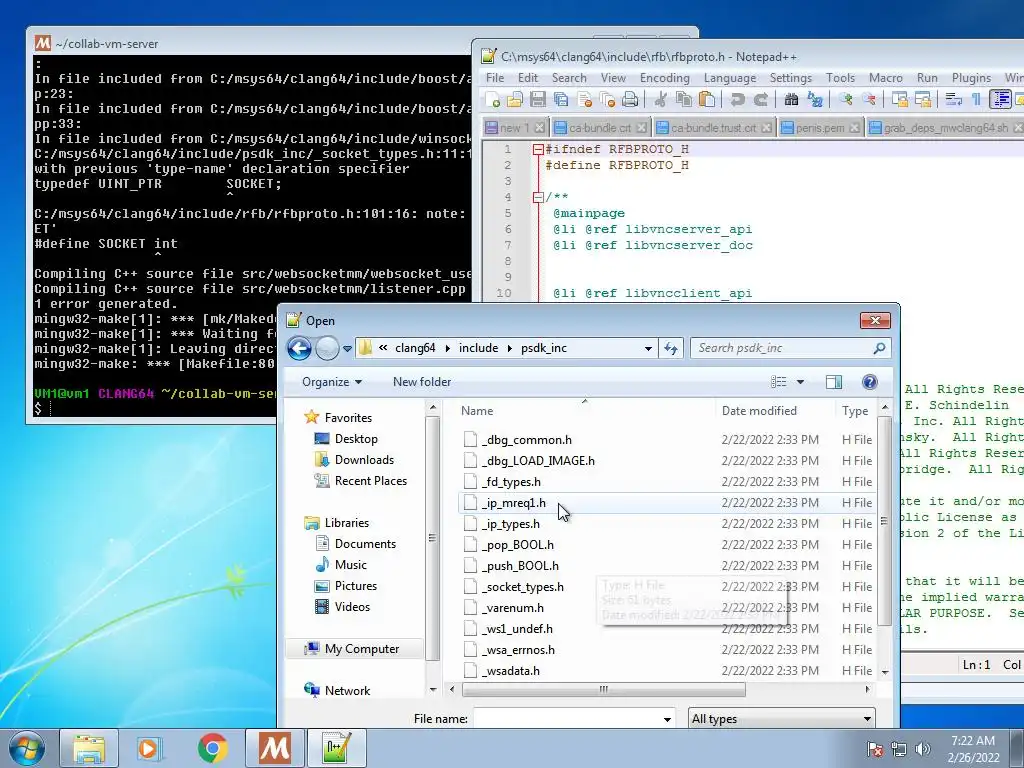Switch to the ca-bundle.crt tab
The height and width of the screenshot is (768, 1024).
coord(600,128)
